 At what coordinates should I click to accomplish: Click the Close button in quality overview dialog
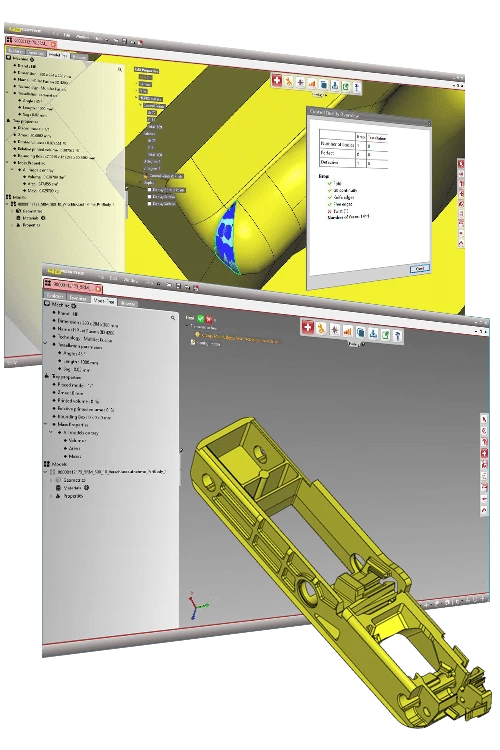pyautogui.click(x=420, y=268)
